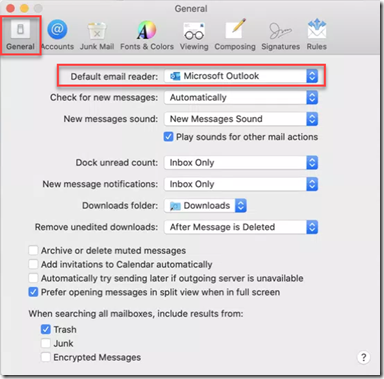Viewport: 384px width, 379px height.
Task: Open the Default email reader dropdown
Action: (241, 76)
